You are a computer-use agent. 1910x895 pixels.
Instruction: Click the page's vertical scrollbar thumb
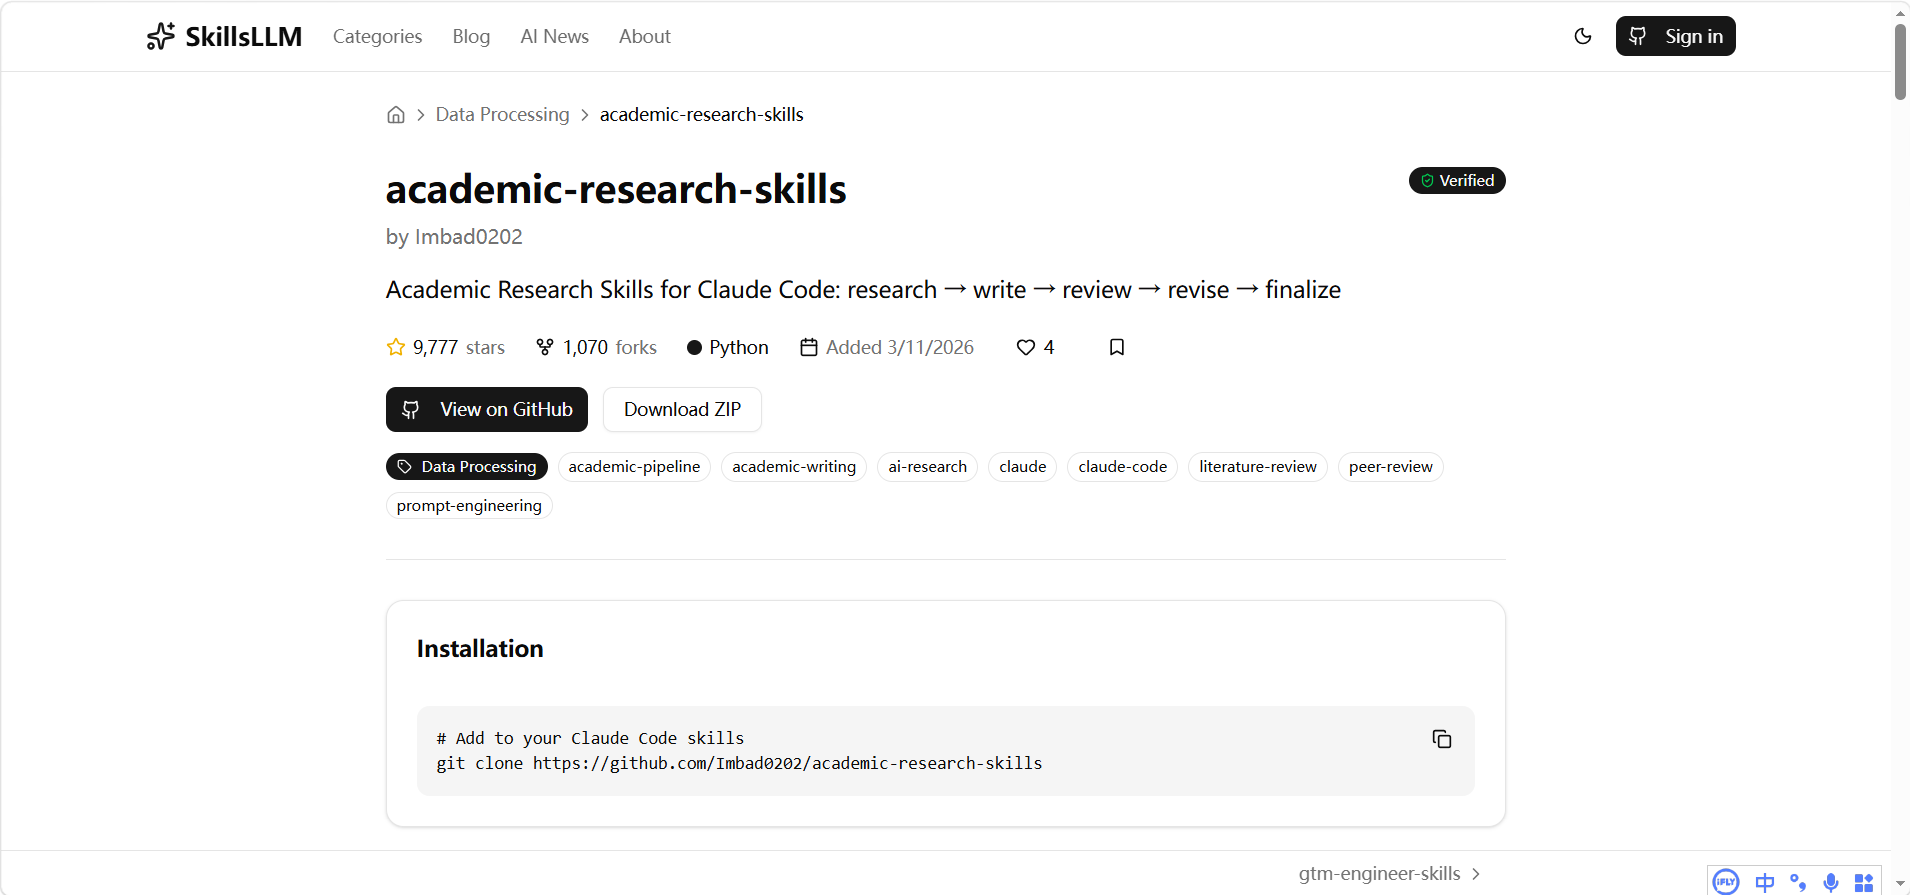[x=1900, y=62]
